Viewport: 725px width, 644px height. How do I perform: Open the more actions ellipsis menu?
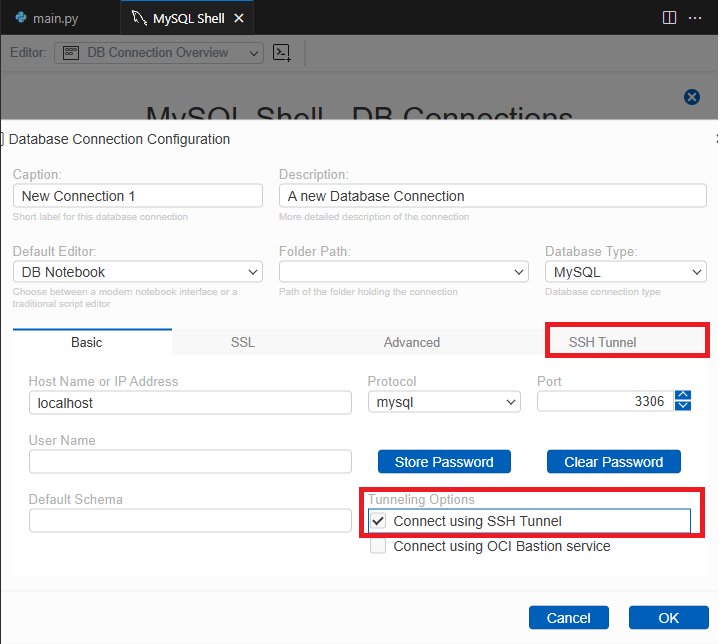coord(695,18)
